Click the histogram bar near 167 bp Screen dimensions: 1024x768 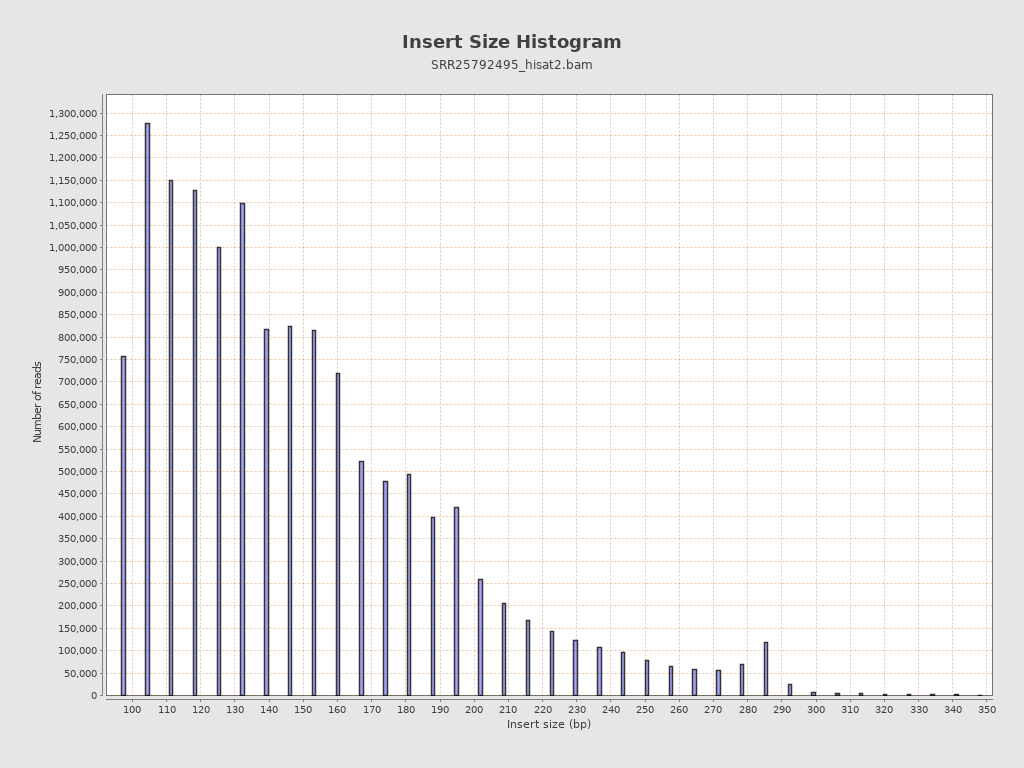click(362, 579)
